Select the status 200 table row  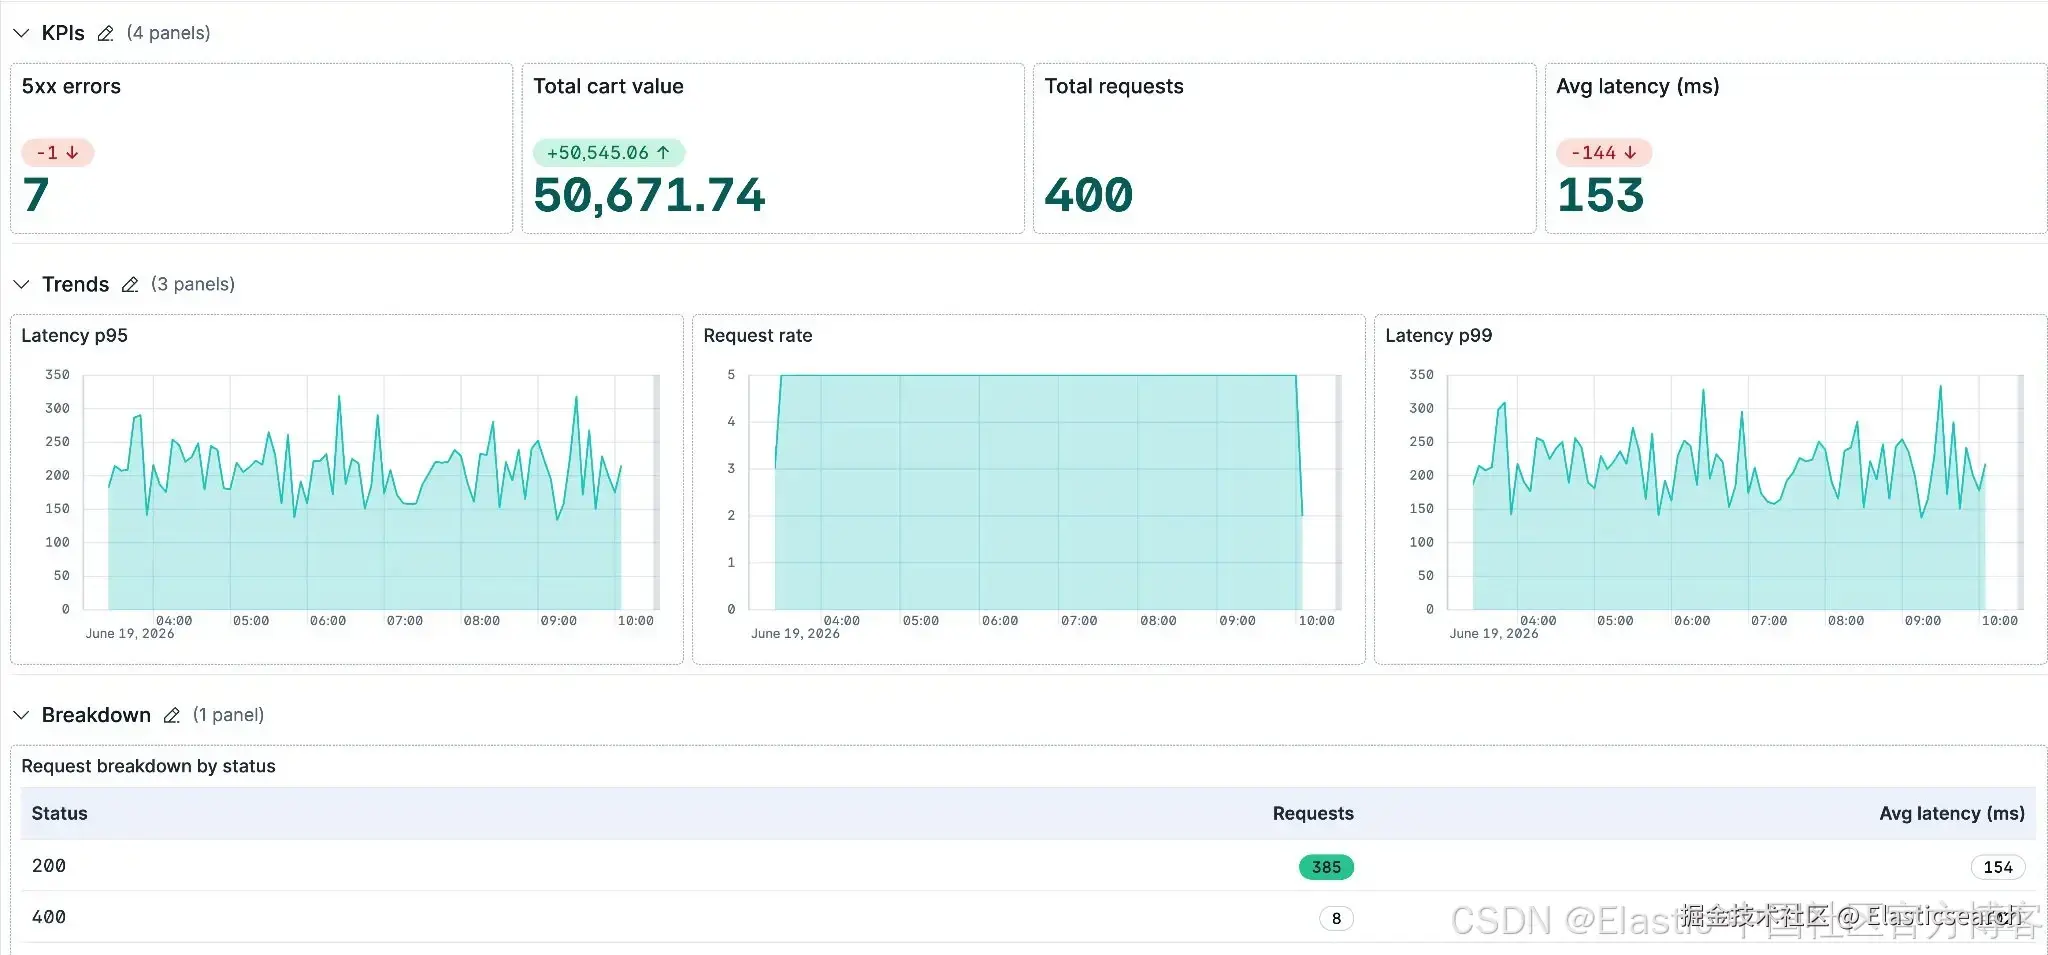(1028, 866)
